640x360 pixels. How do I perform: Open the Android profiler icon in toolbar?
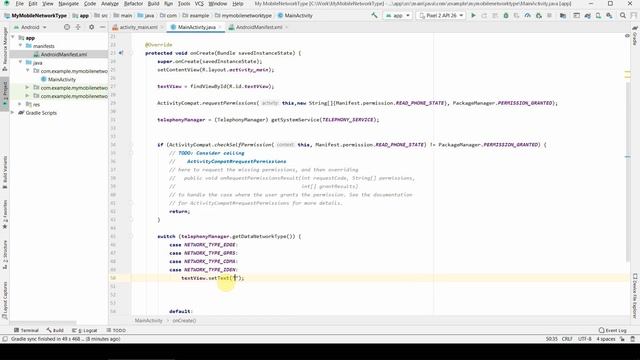527,16
